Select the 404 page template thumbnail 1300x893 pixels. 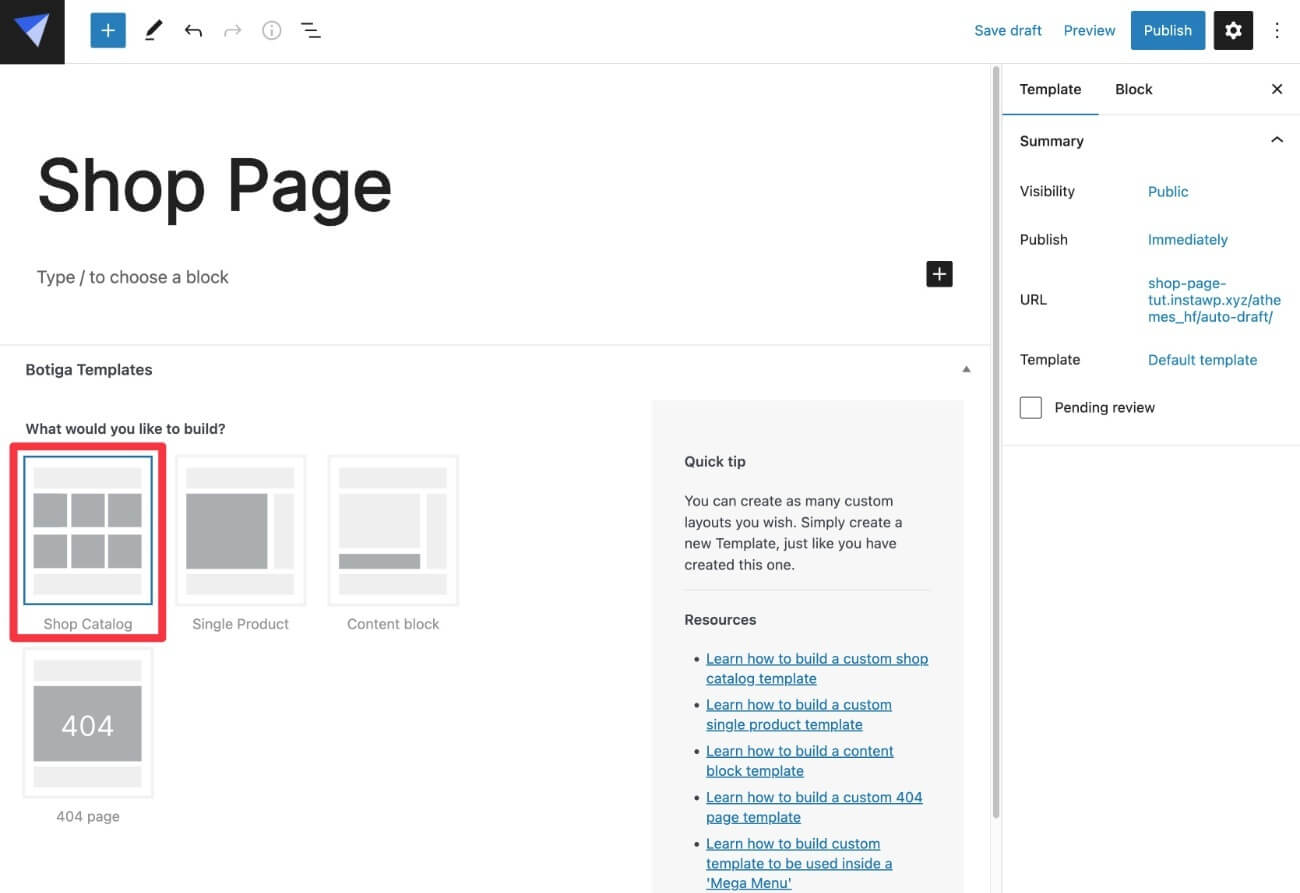[88, 723]
